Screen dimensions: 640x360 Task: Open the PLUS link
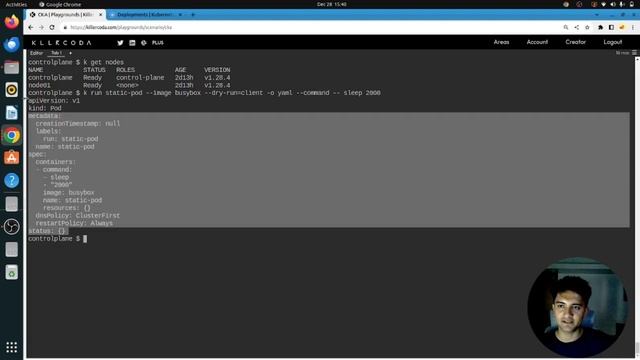[x=158, y=42]
